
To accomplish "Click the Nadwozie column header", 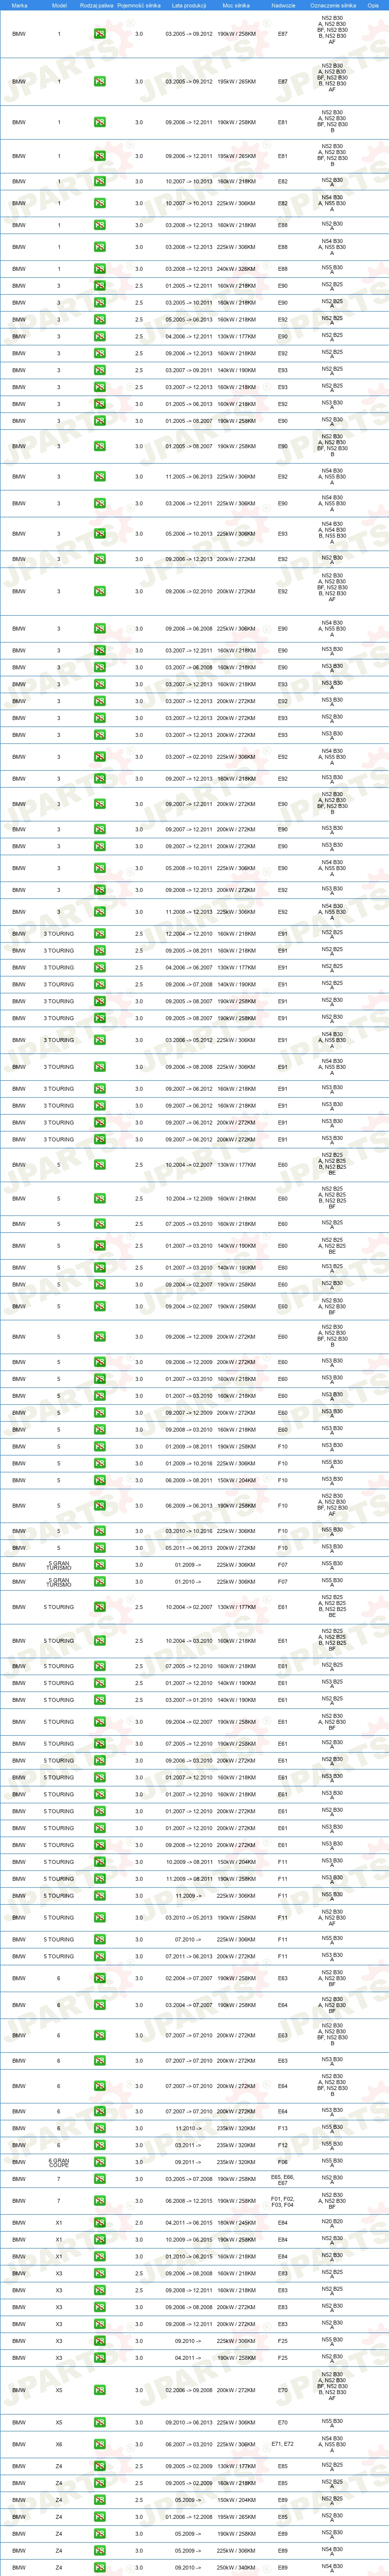I will tap(283, 5).
